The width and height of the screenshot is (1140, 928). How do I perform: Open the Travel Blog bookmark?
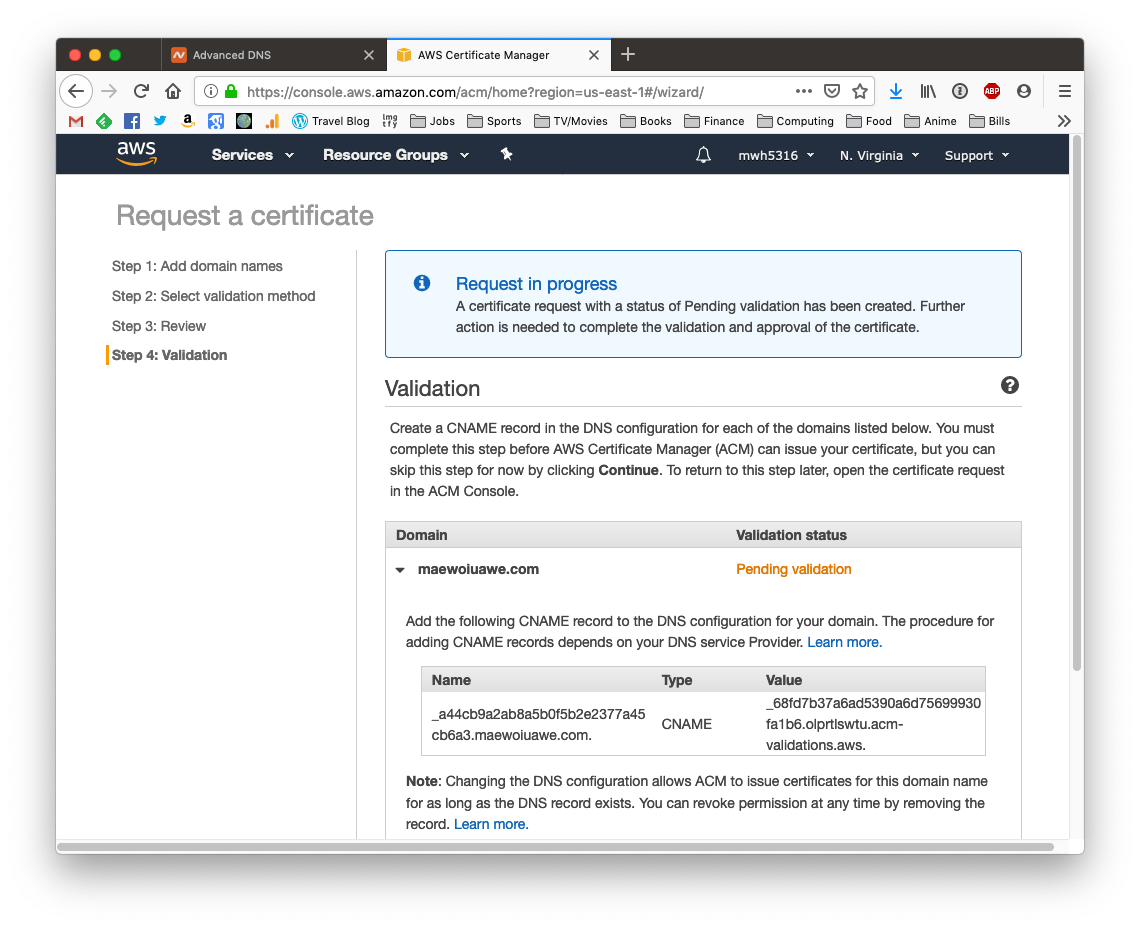pos(331,121)
